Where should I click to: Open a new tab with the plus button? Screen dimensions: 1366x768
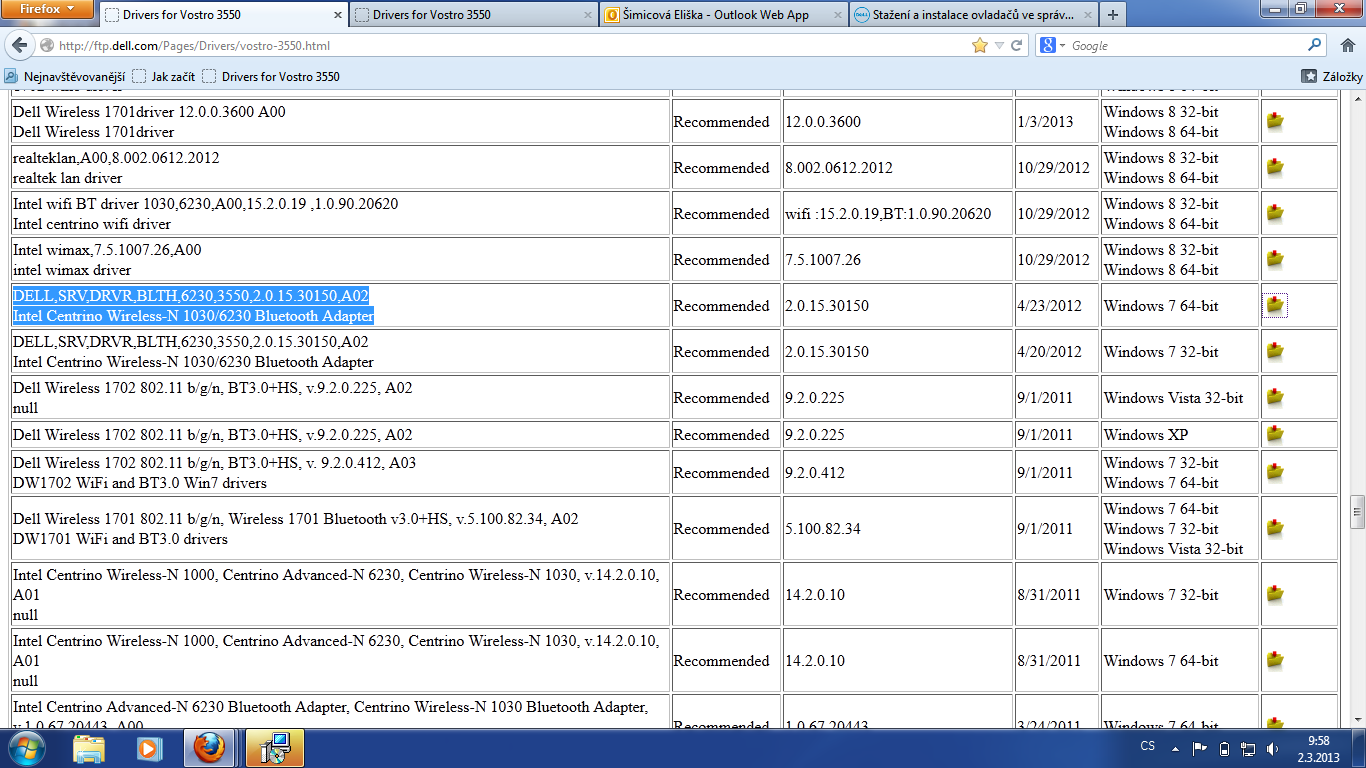(1113, 15)
